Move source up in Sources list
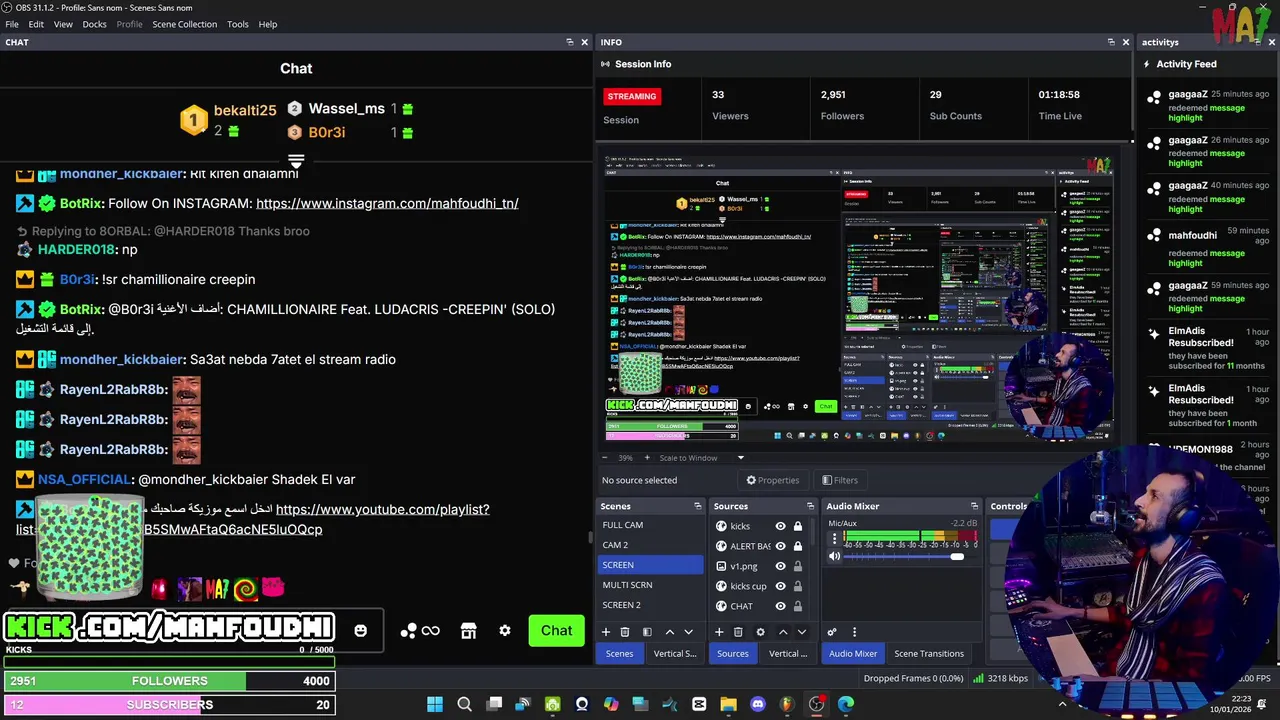The width and height of the screenshot is (1280, 720). pos(783,632)
